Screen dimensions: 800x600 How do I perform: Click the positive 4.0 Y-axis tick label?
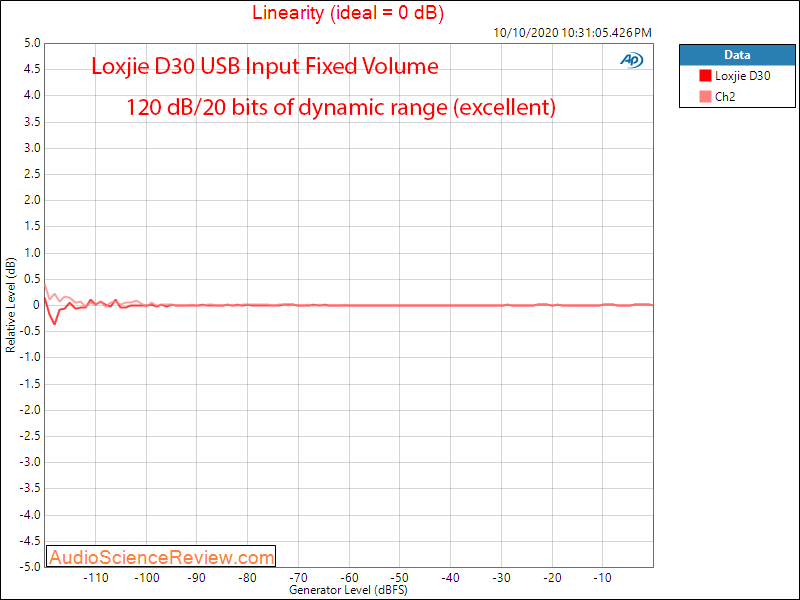point(32,95)
